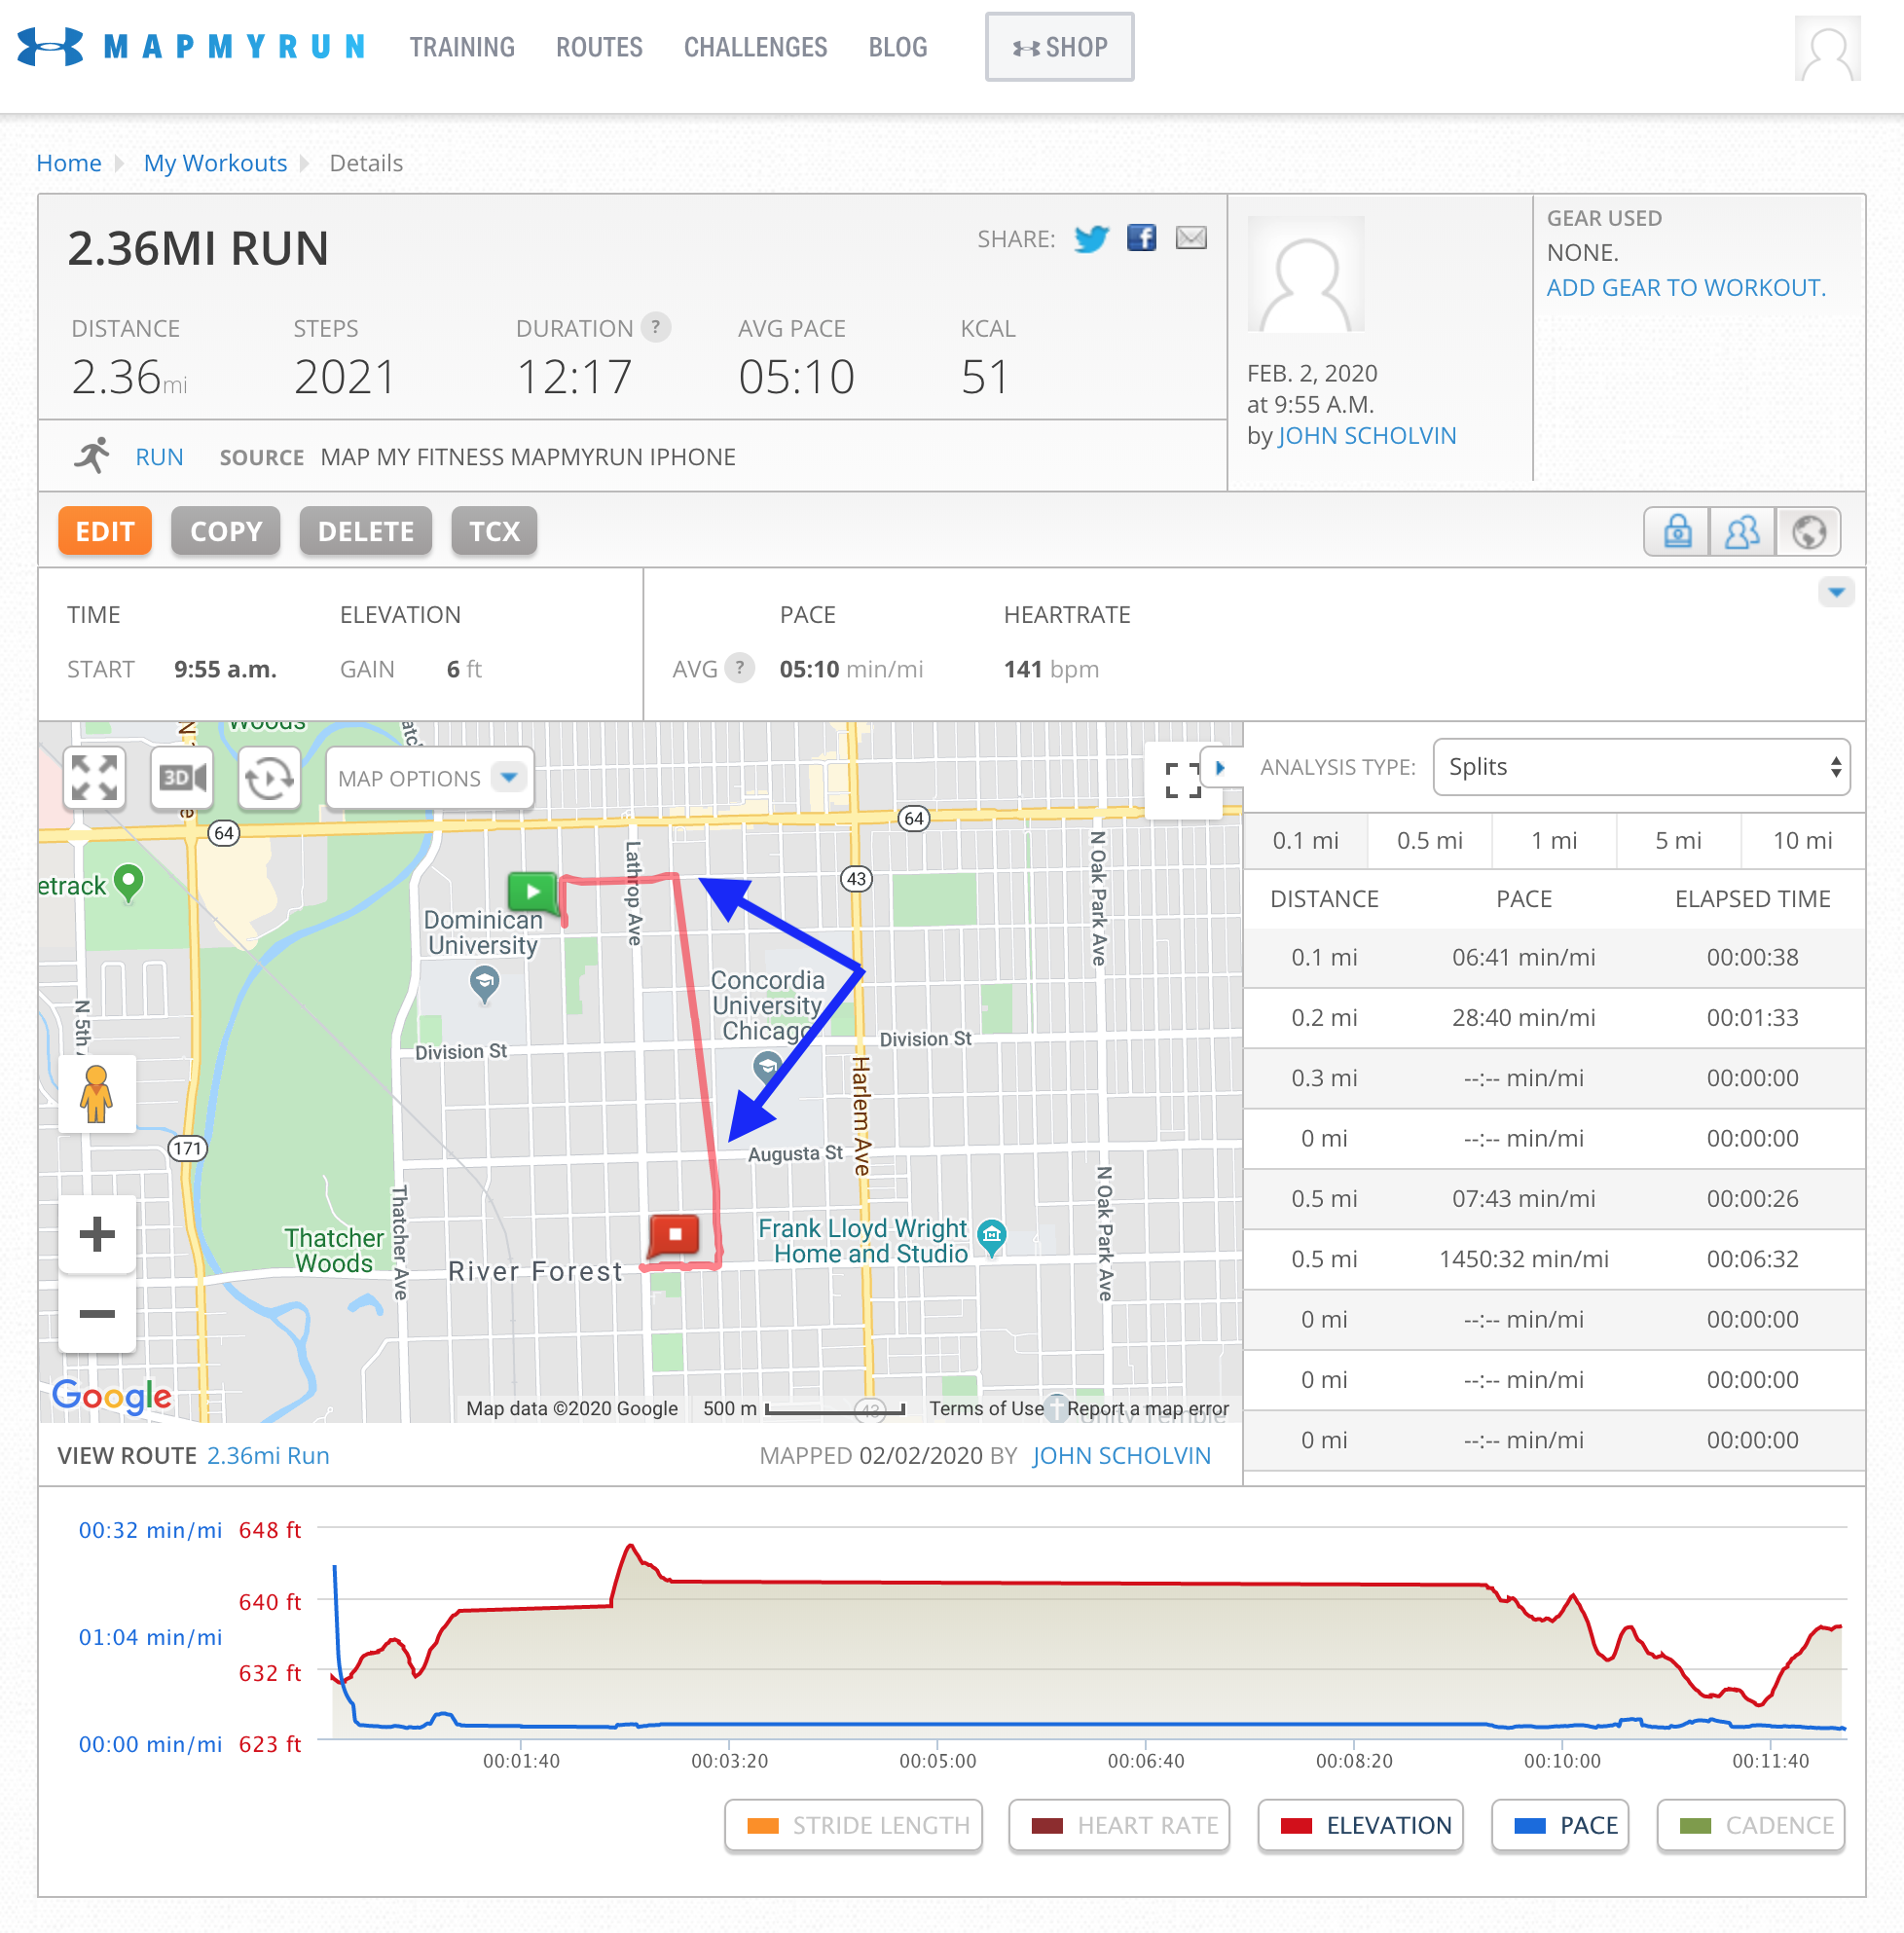
Task: Go to My Workouts breadcrumb link
Action: [215, 163]
